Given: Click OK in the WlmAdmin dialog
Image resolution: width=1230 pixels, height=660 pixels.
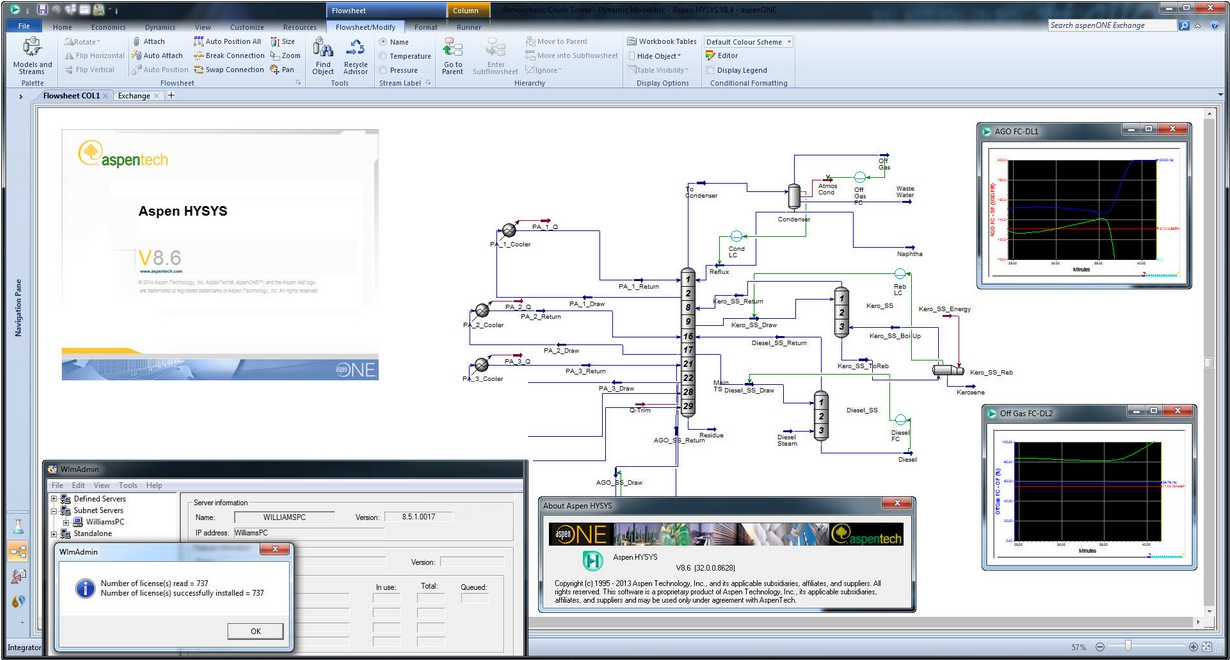Looking at the screenshot, I should click(x=255, y=631).
